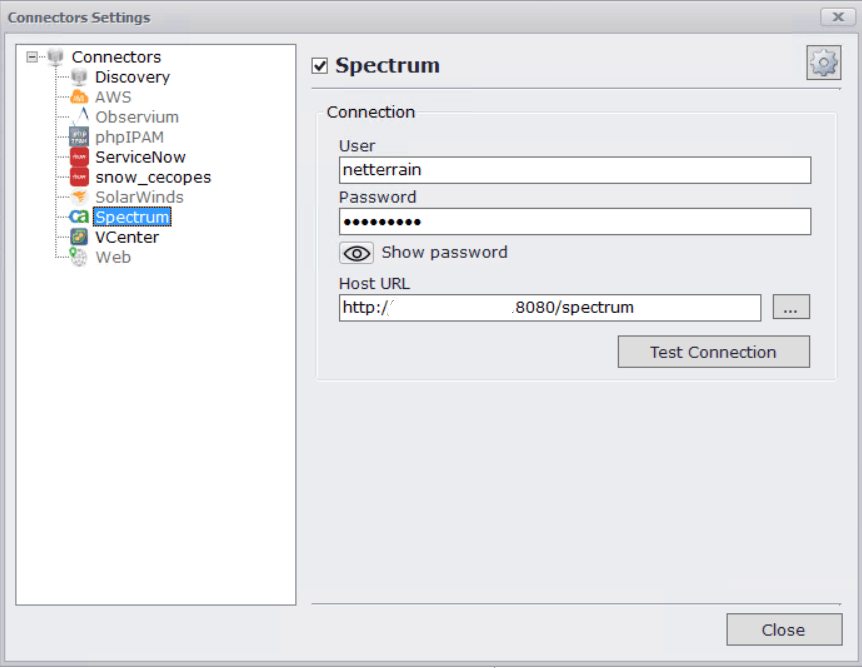Click the Close button

[x=784, y=630]
